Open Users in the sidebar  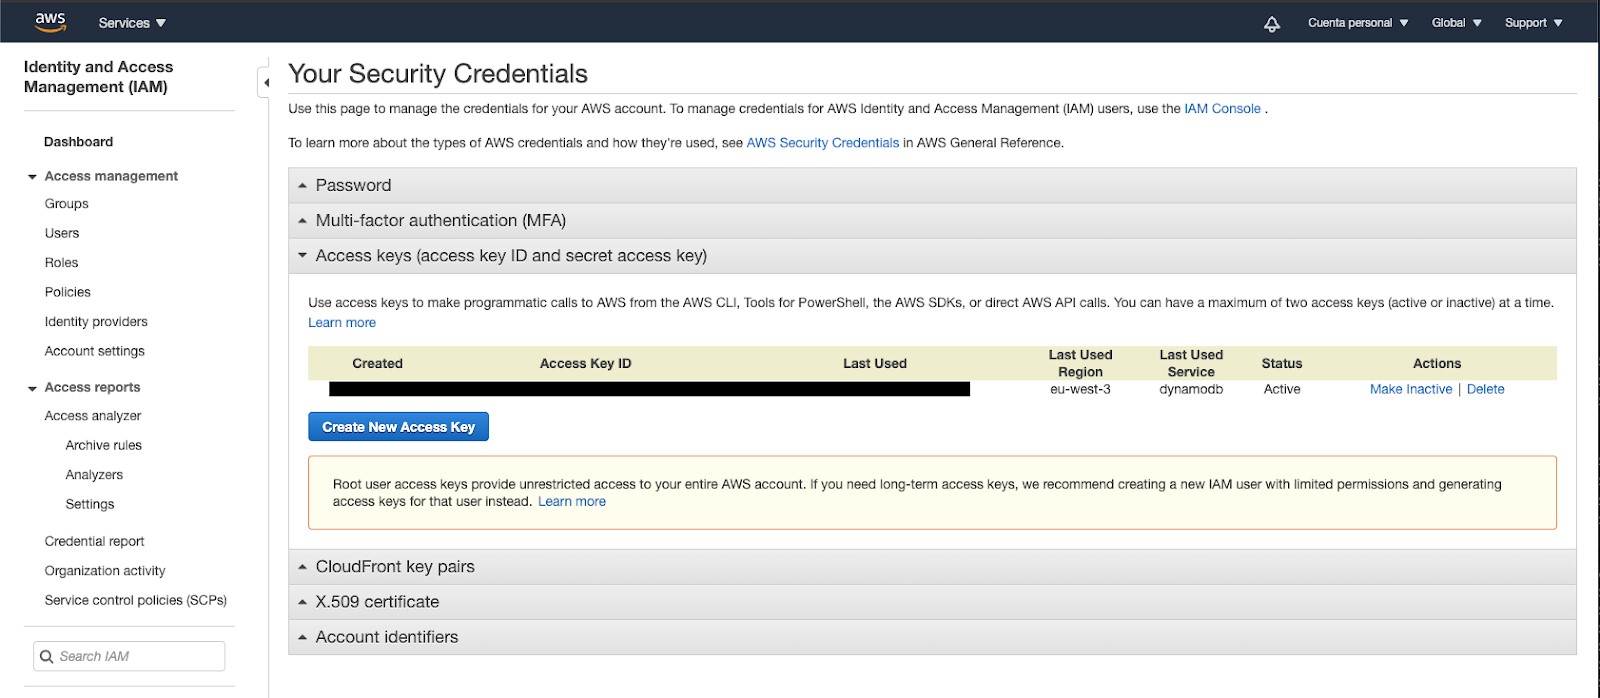point(61,233)
